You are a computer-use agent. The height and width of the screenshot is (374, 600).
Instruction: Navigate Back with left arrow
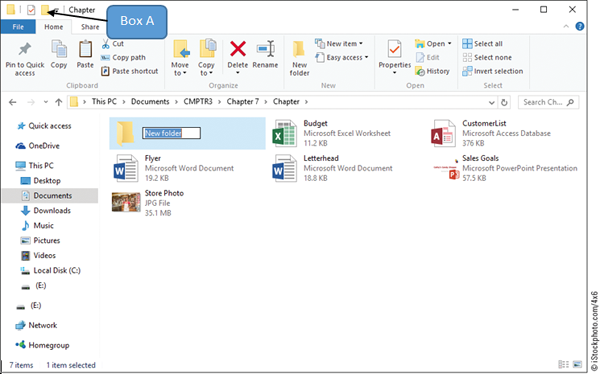pos(13,102)
